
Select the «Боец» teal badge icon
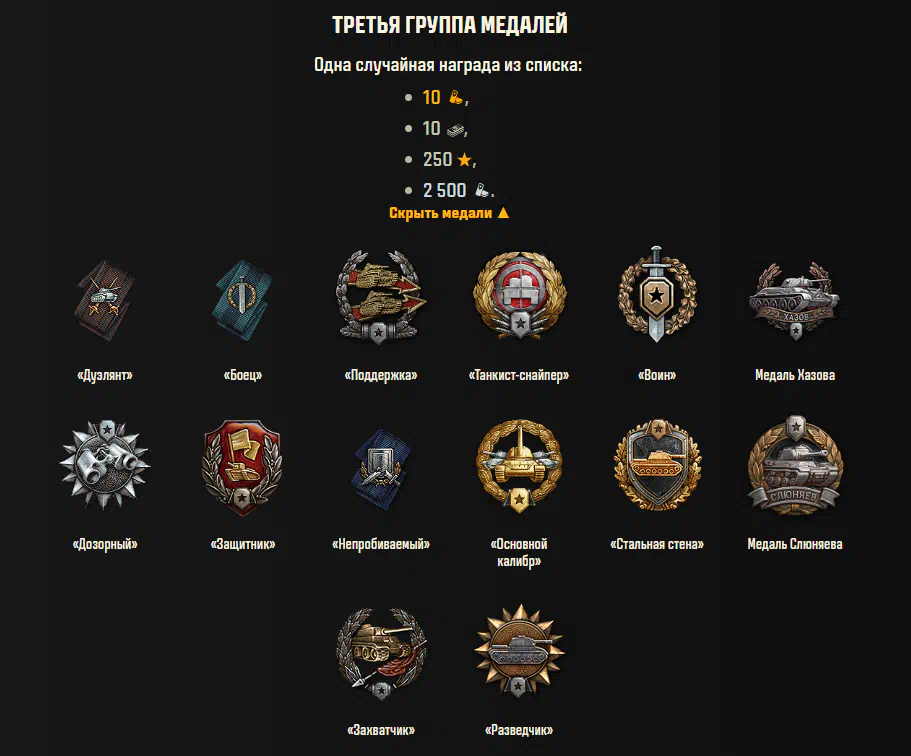click(x=243, y=300)
